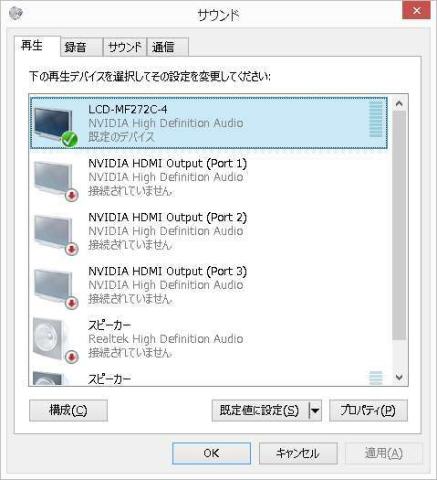Image resolution: width=437 pixels, height=480 pixels.
Task: Click the partially visible bottom スピーカー icon
Action: [x=49, y=378]
